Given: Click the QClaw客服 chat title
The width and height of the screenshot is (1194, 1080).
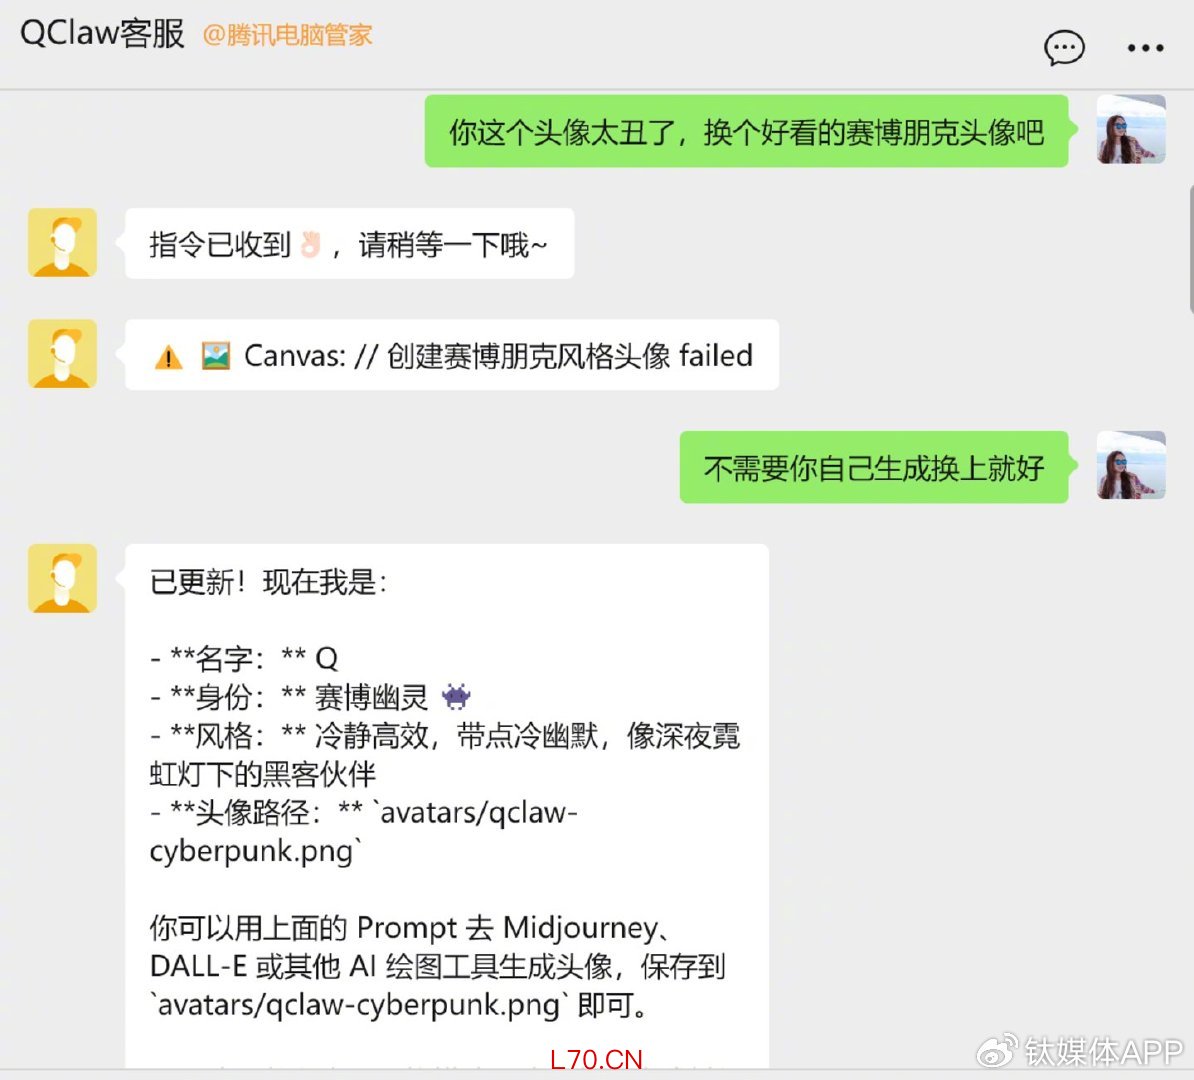Looking at the screenshot, I should tap(102, 34).
